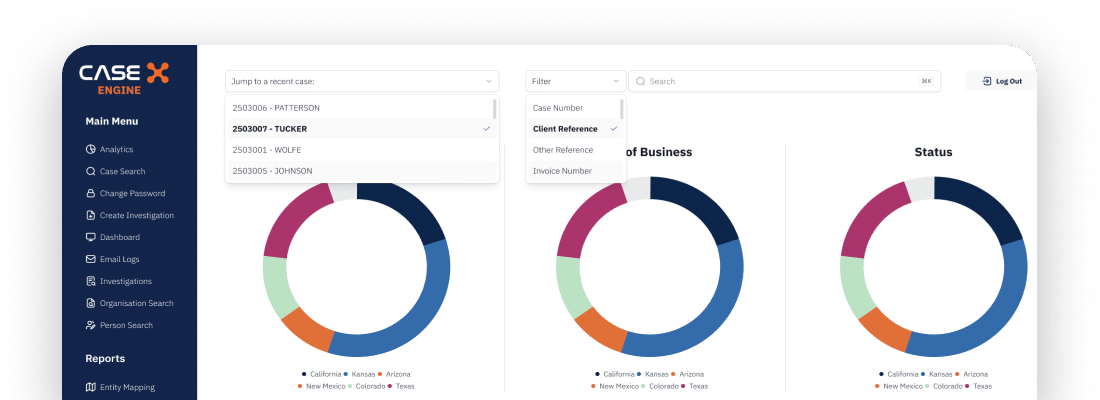Click into the Search input field
The height and width of the screenshot is (400, 1100).
click(x=780, y=81)
